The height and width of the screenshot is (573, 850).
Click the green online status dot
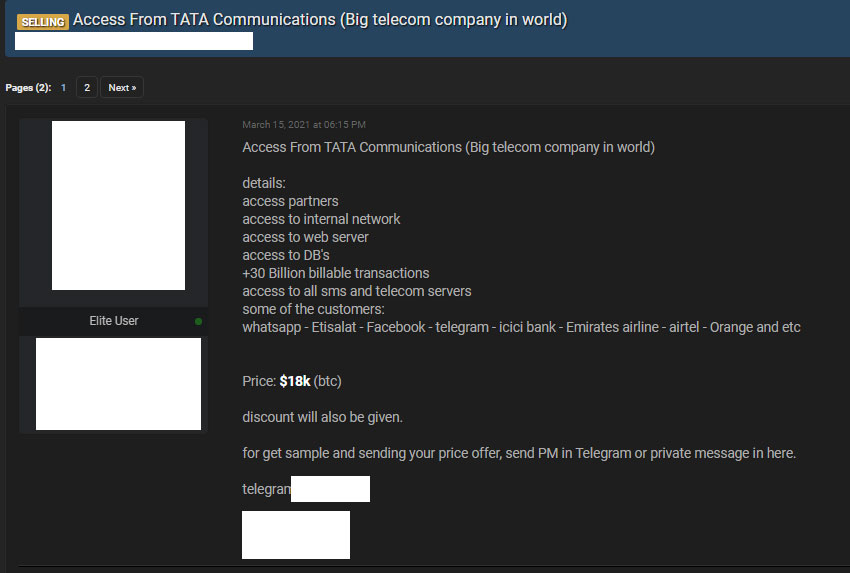198,321
